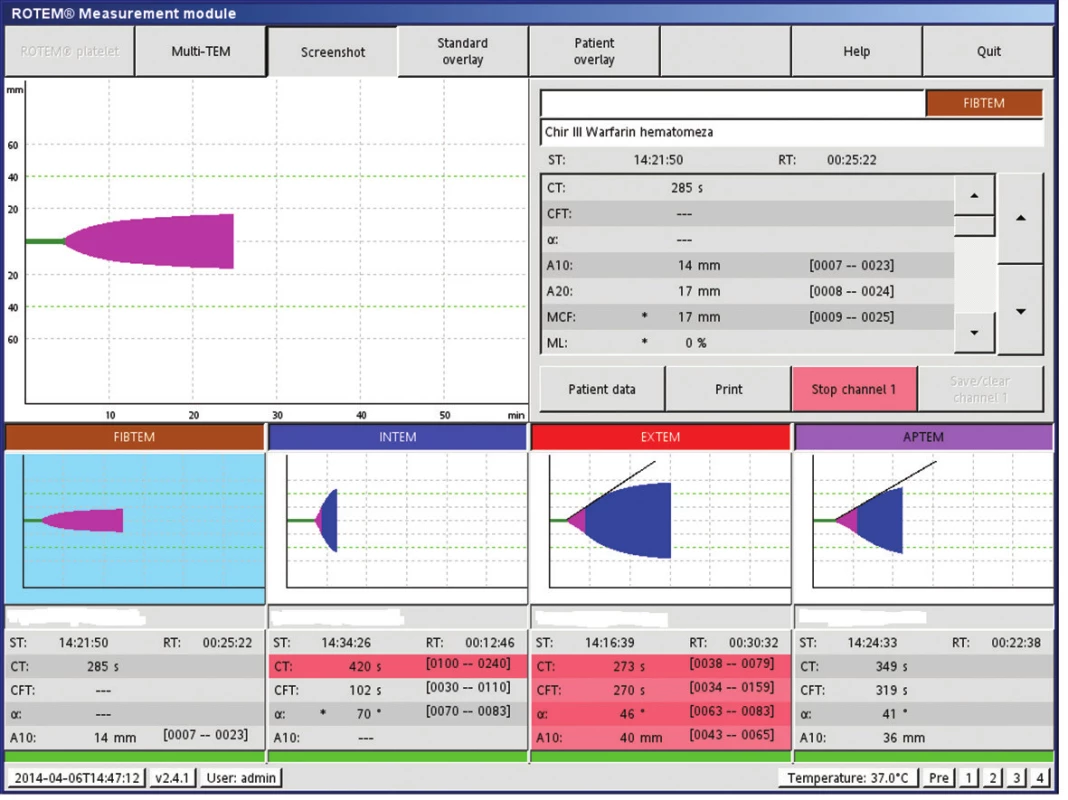The image size is (1068, 800).
Task: Click the APTEM CFT 319 s row
Action: click(x=924, y=690)
